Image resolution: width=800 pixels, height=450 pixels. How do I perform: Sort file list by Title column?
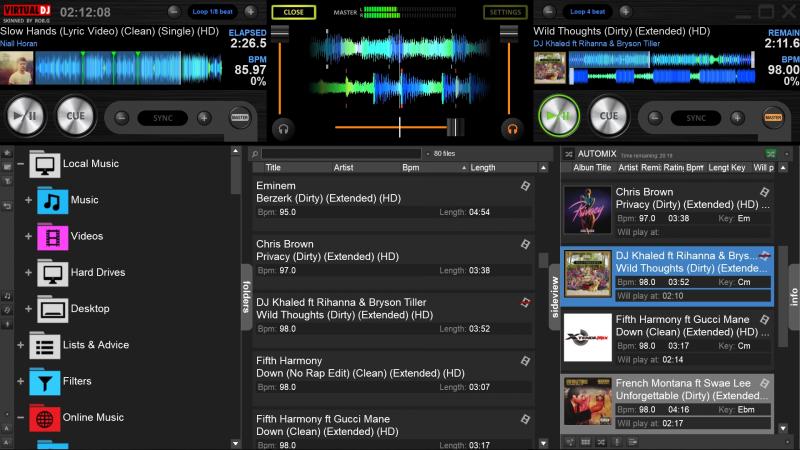(273, 167)
